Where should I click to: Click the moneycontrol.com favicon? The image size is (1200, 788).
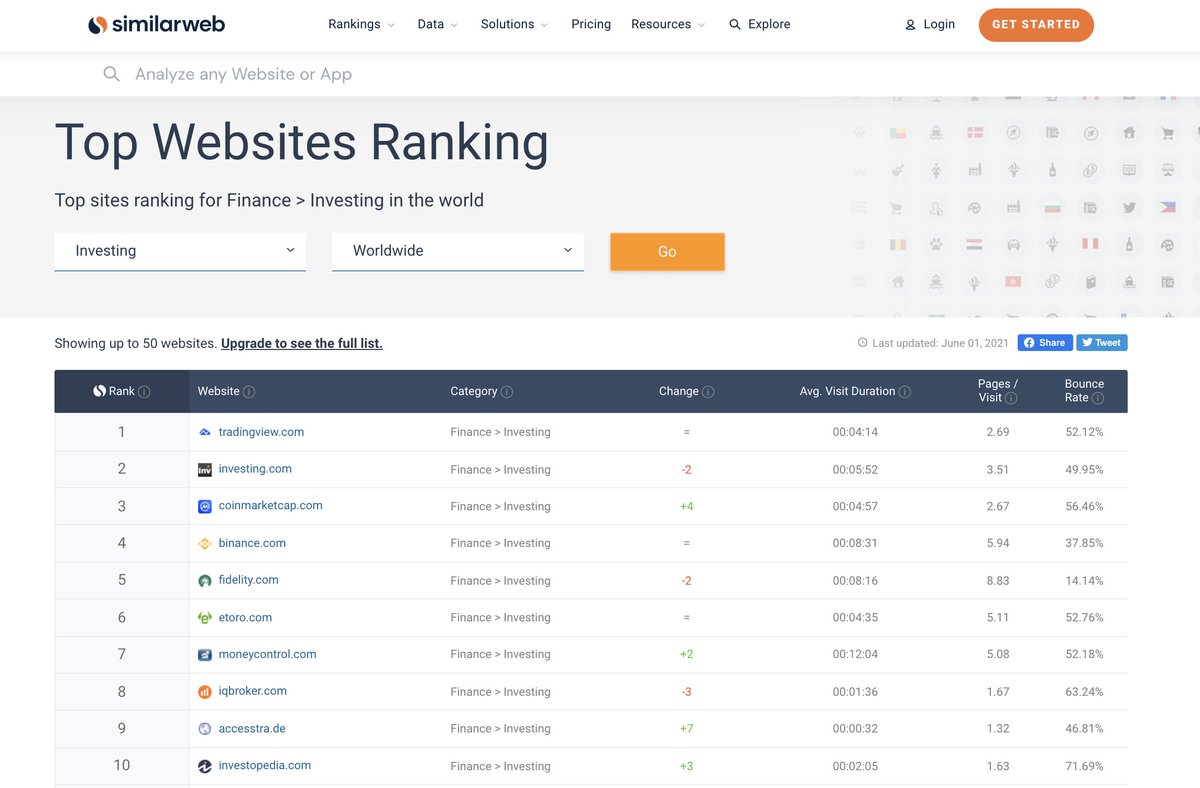point(205,655)
